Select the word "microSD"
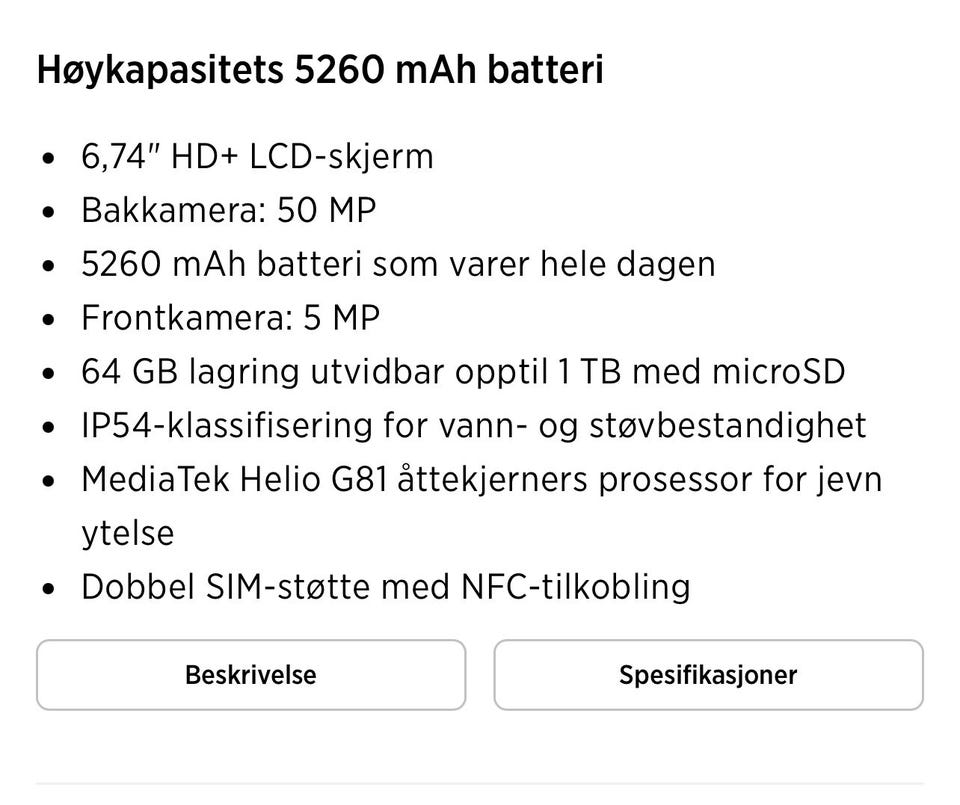The height and width of the screenshot is (805, 960). point(778,372)
